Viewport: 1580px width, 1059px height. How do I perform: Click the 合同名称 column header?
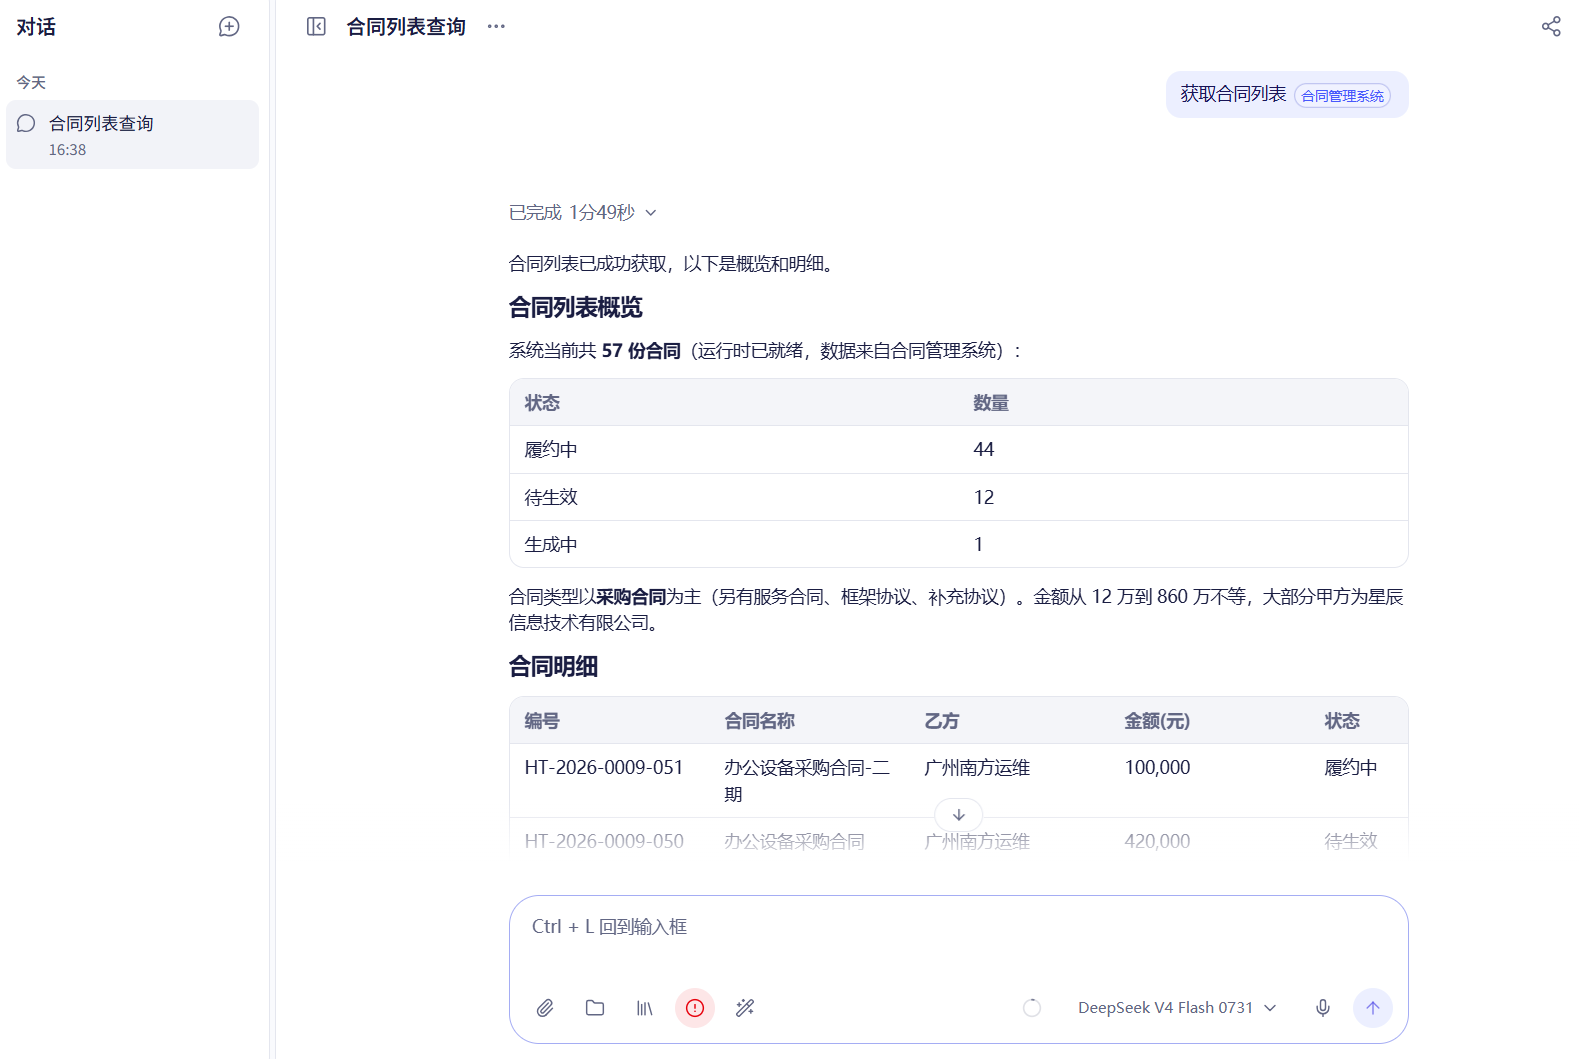coord(760,721)
